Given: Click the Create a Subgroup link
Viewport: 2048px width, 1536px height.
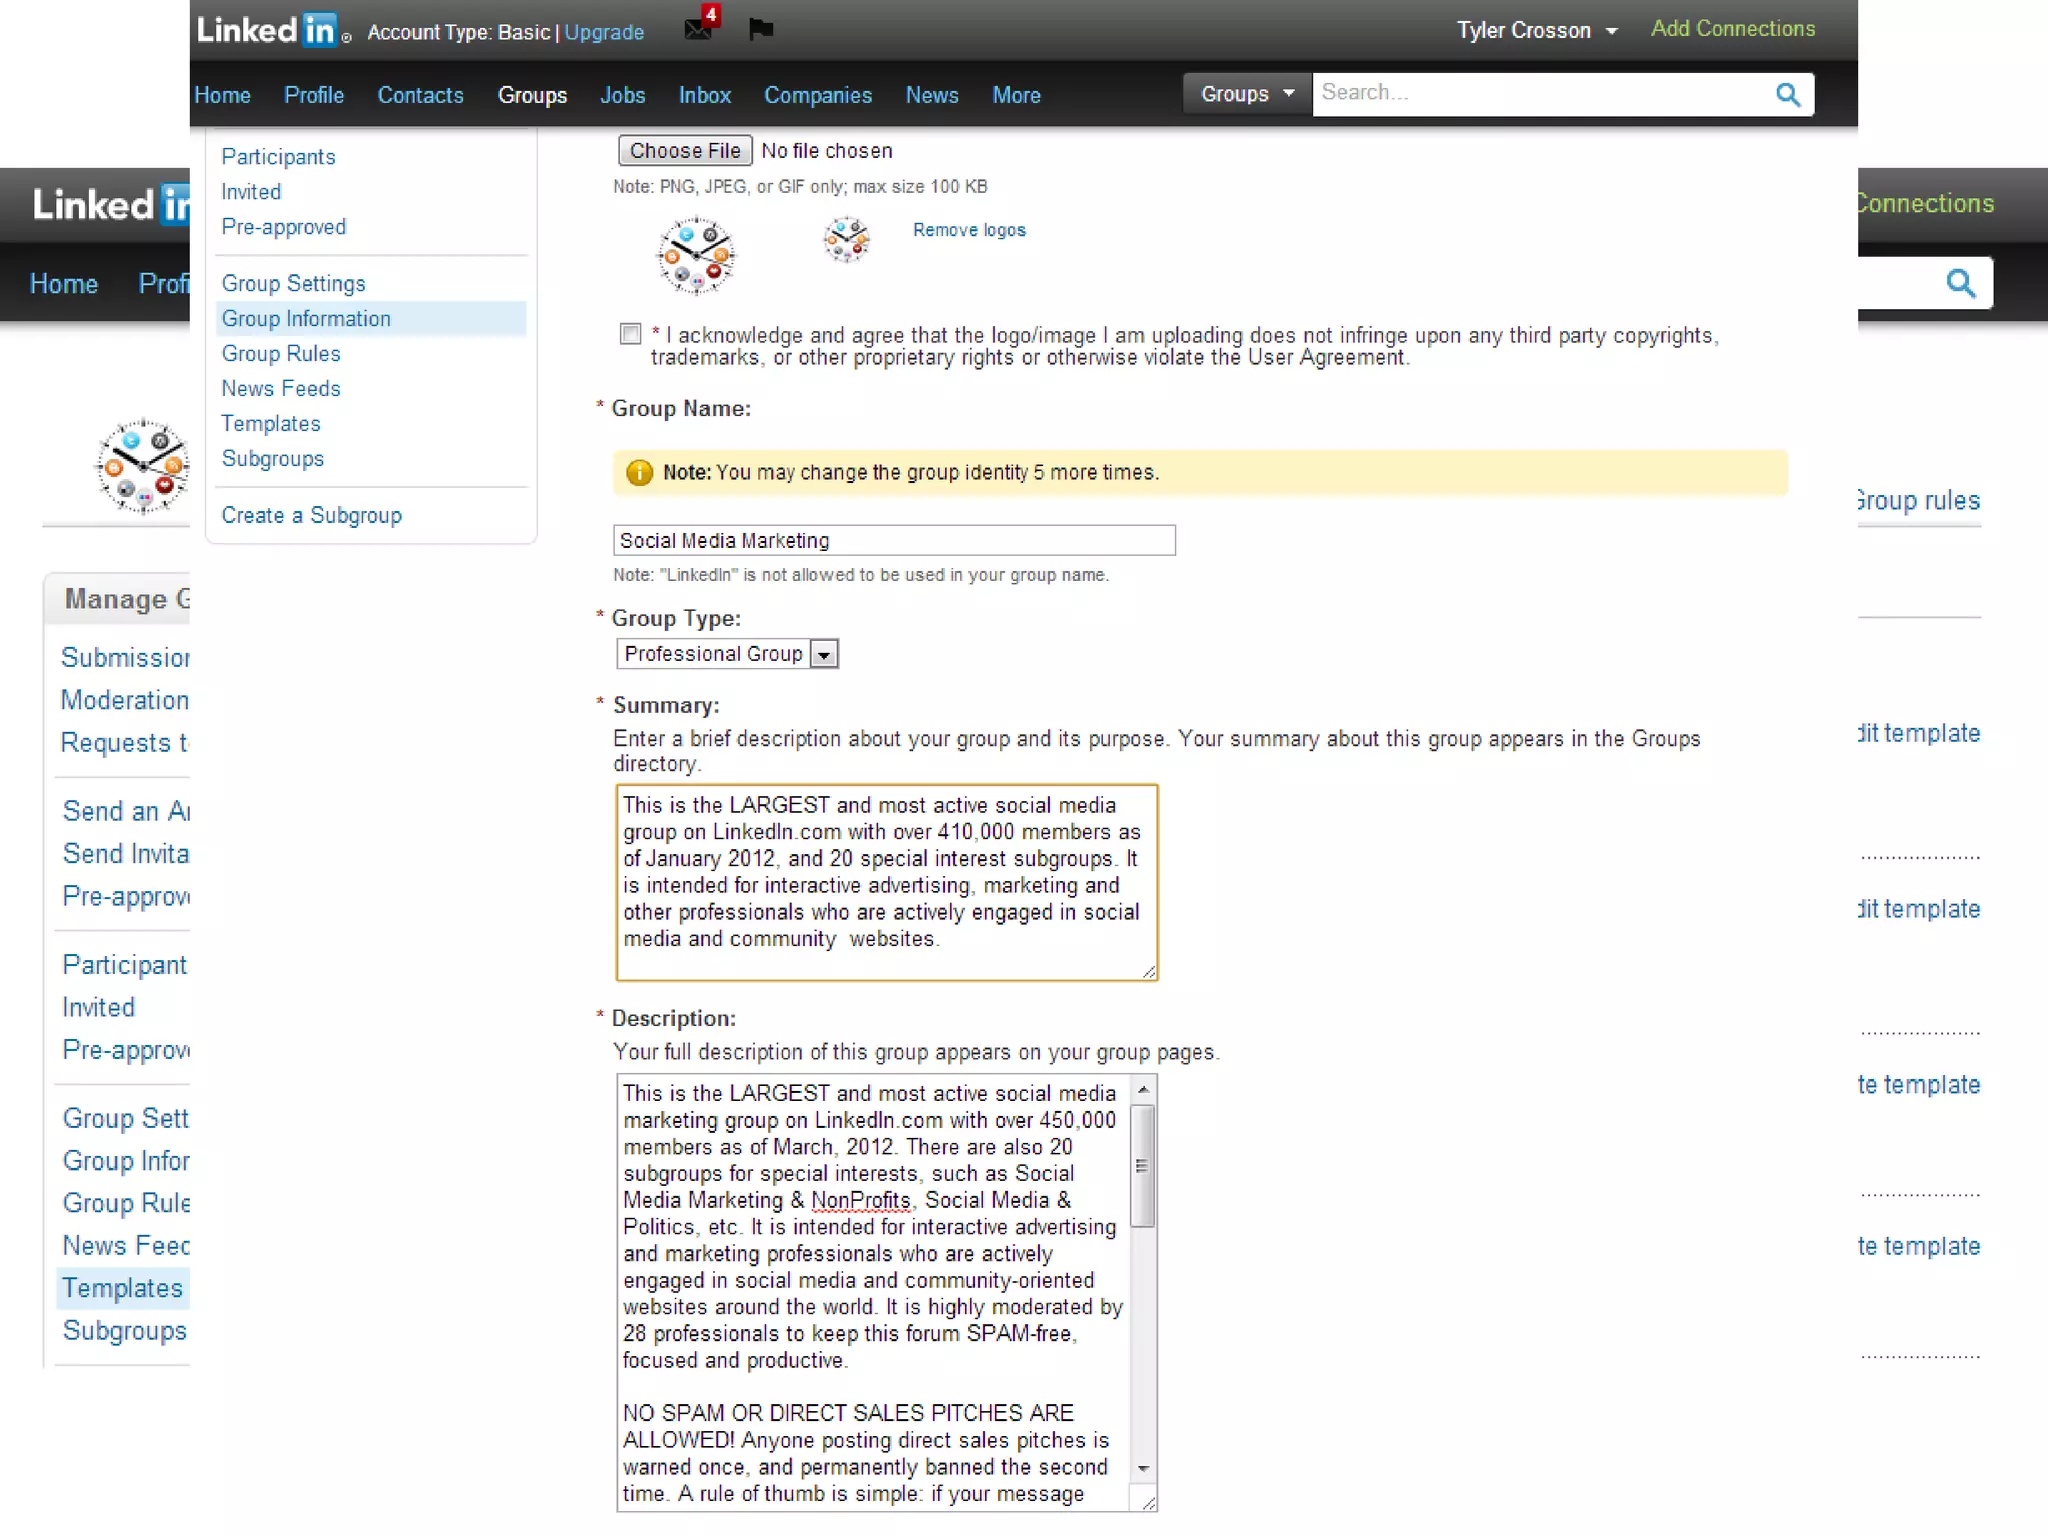Looking at the screenshot, I should pyautogui.click(x=311, y=516).
